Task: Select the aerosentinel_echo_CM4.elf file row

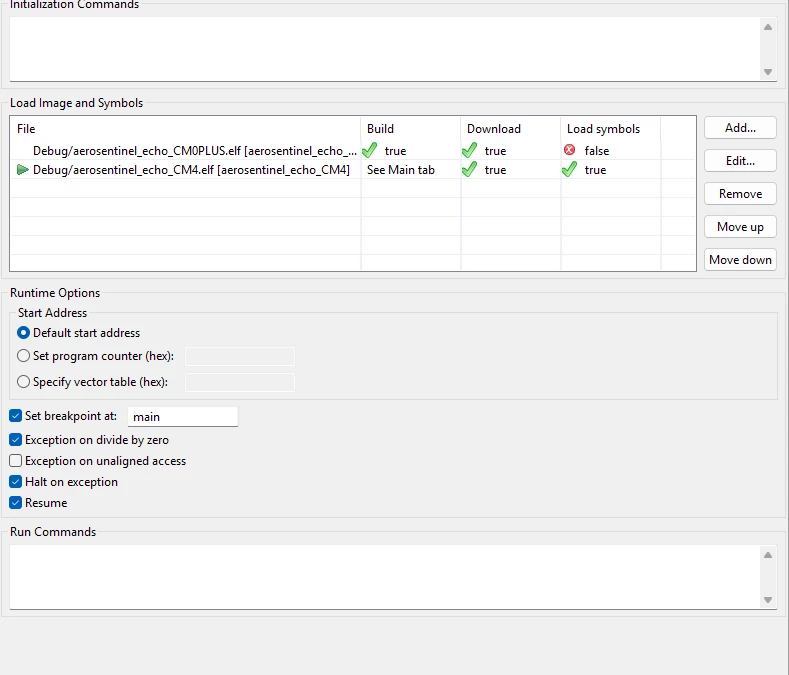Action: (x=352, y=170)
